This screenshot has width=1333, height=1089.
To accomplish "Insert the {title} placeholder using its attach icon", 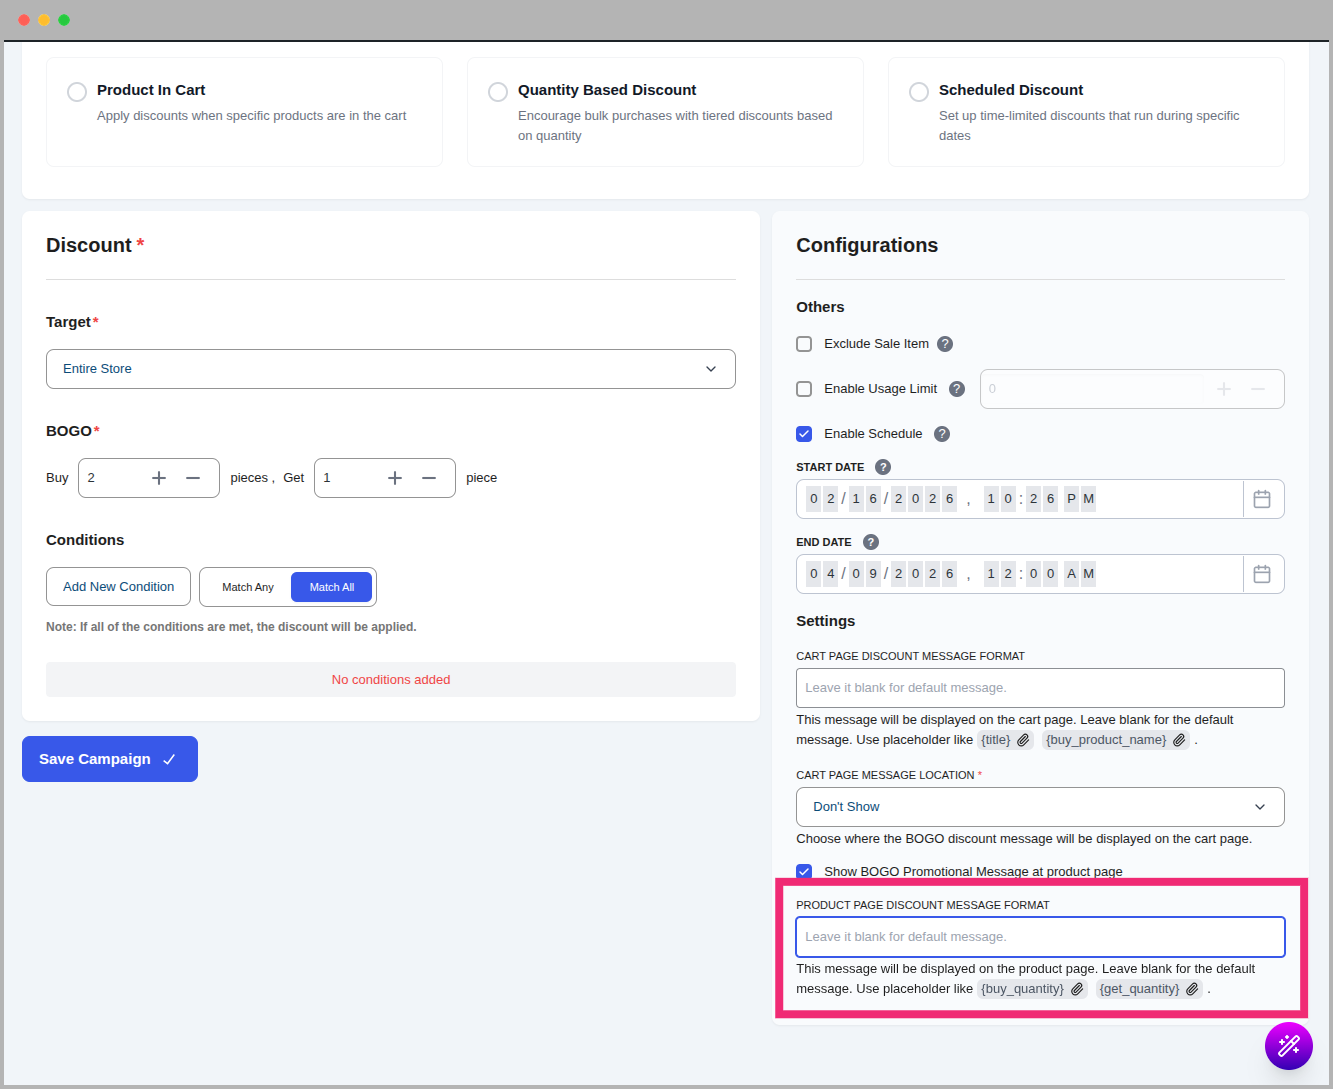I will (1022, 740).
